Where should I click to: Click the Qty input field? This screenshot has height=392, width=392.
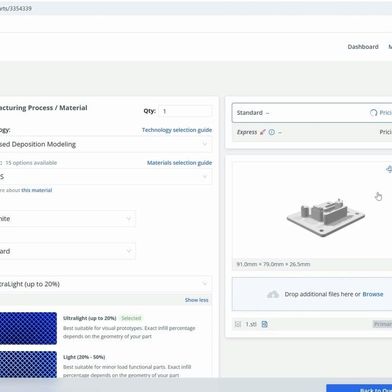pos(185,111)
